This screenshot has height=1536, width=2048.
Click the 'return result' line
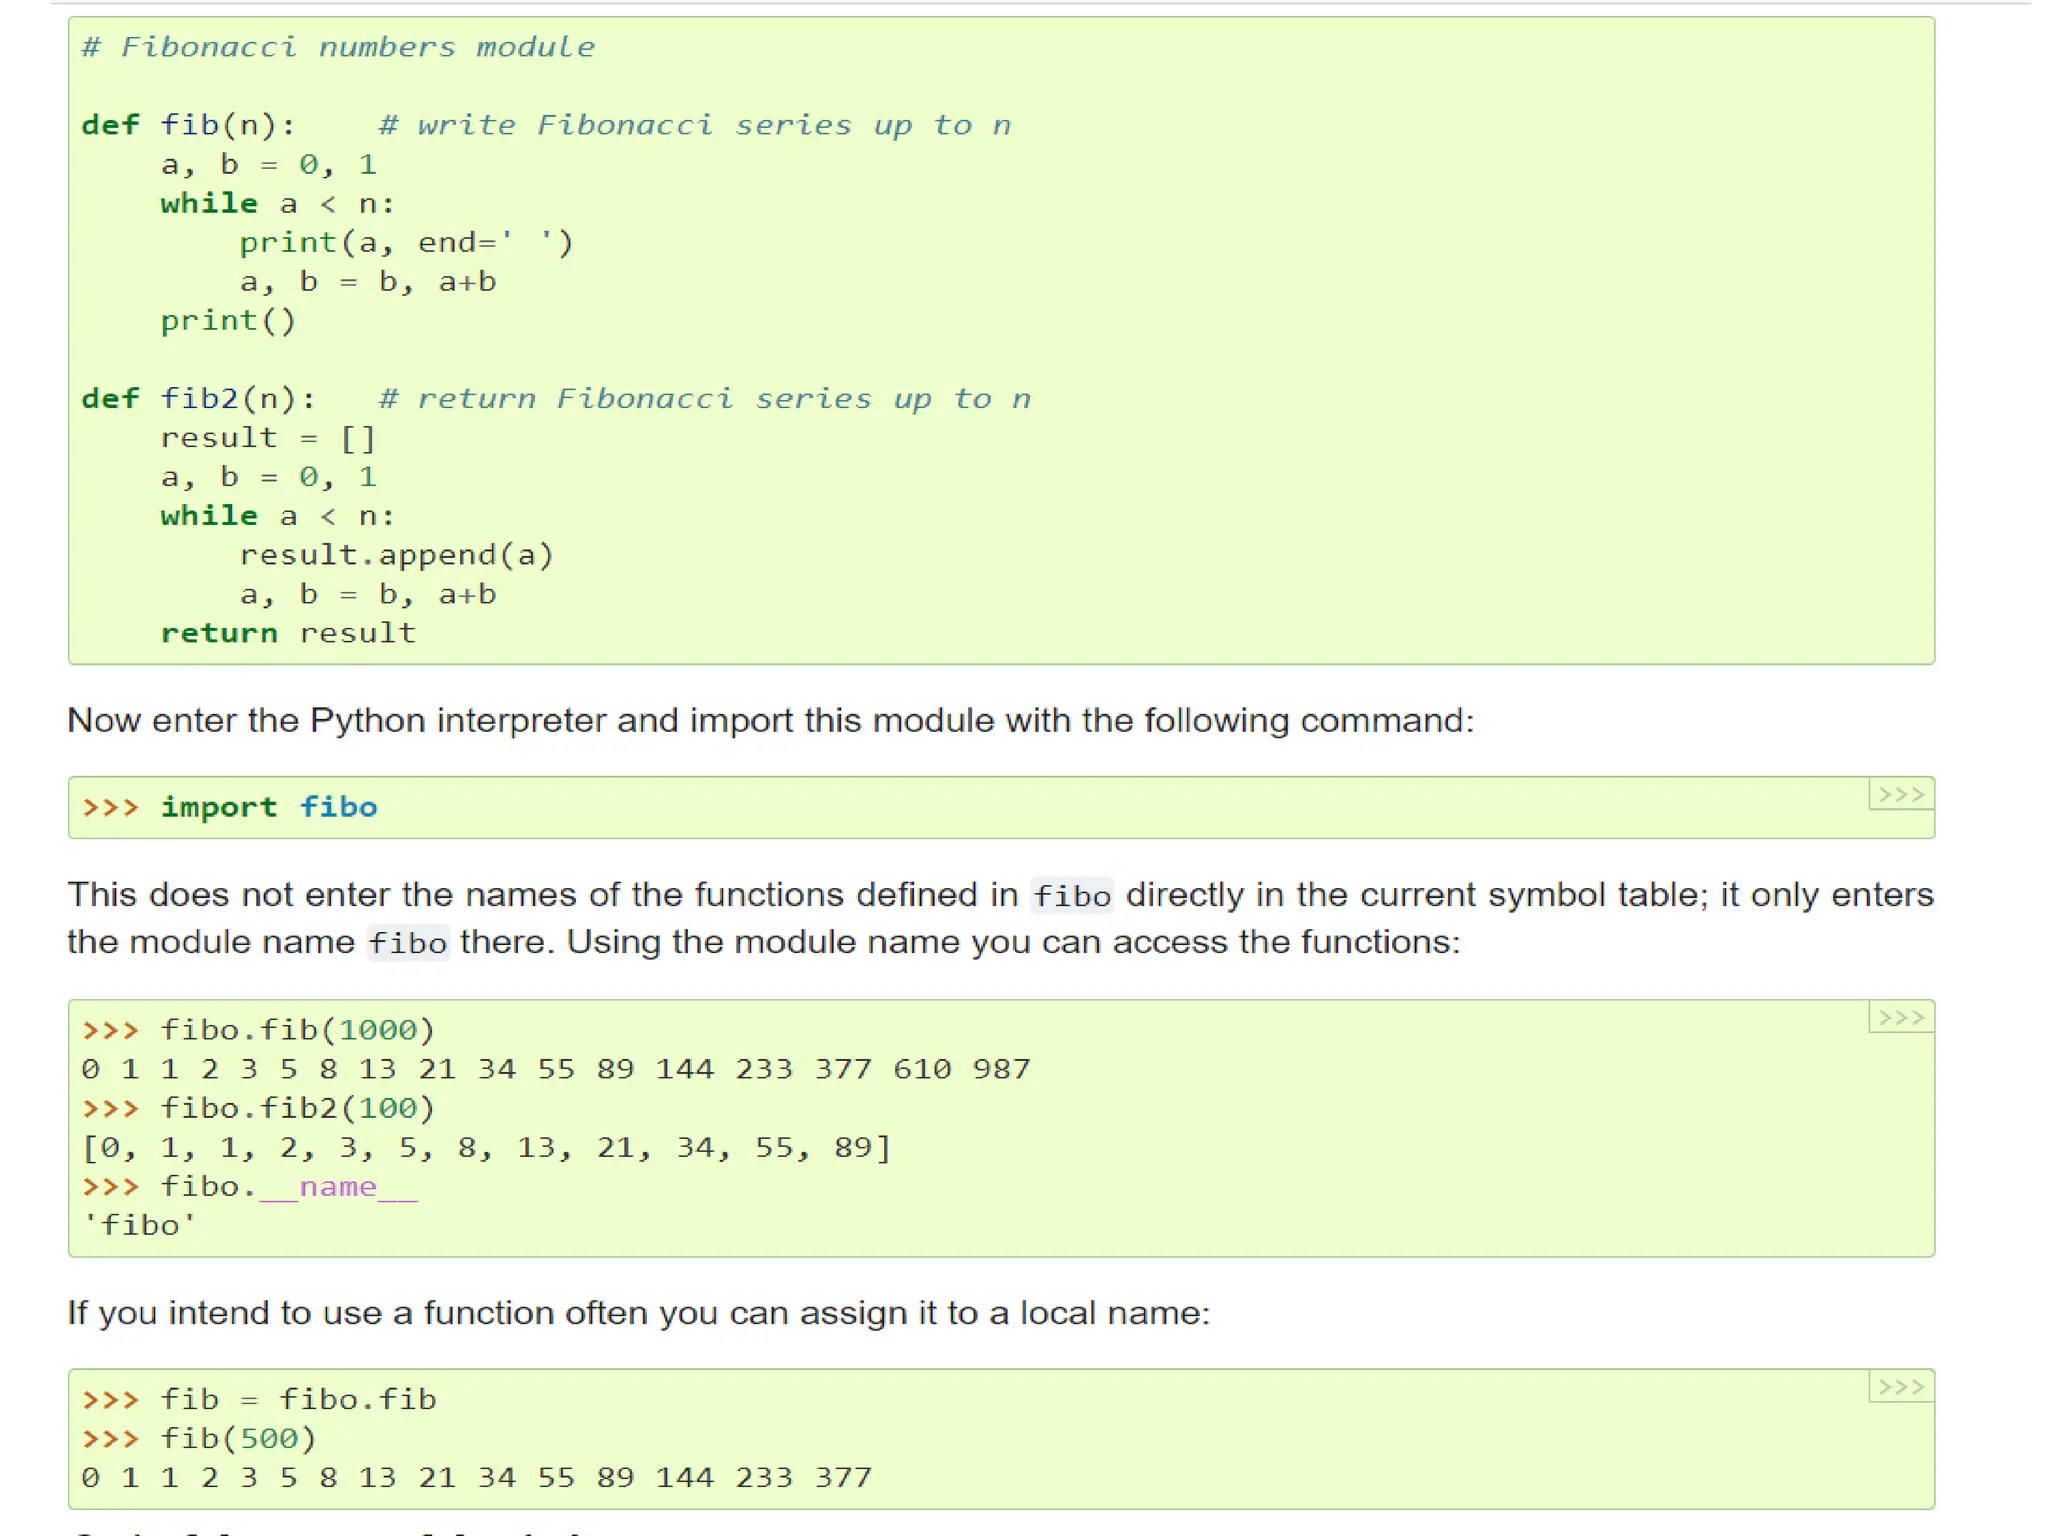(288, 633)
